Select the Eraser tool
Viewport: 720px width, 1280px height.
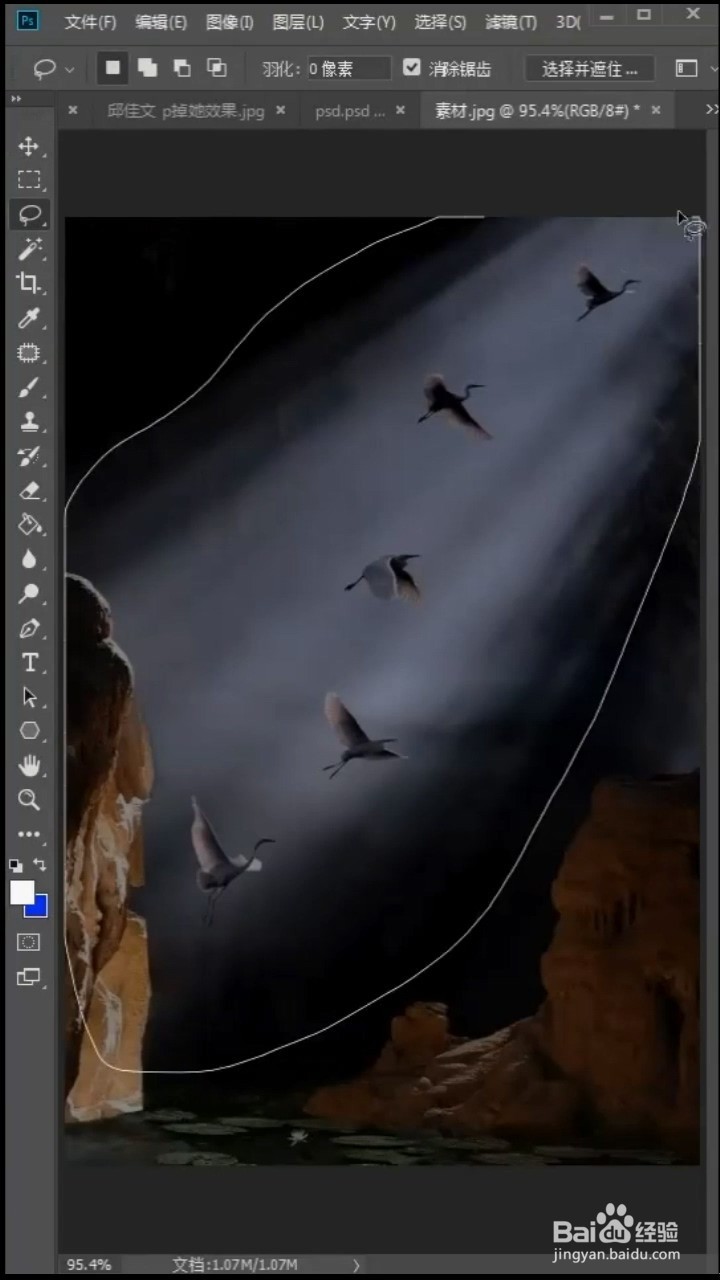click(x=29, y=490)
